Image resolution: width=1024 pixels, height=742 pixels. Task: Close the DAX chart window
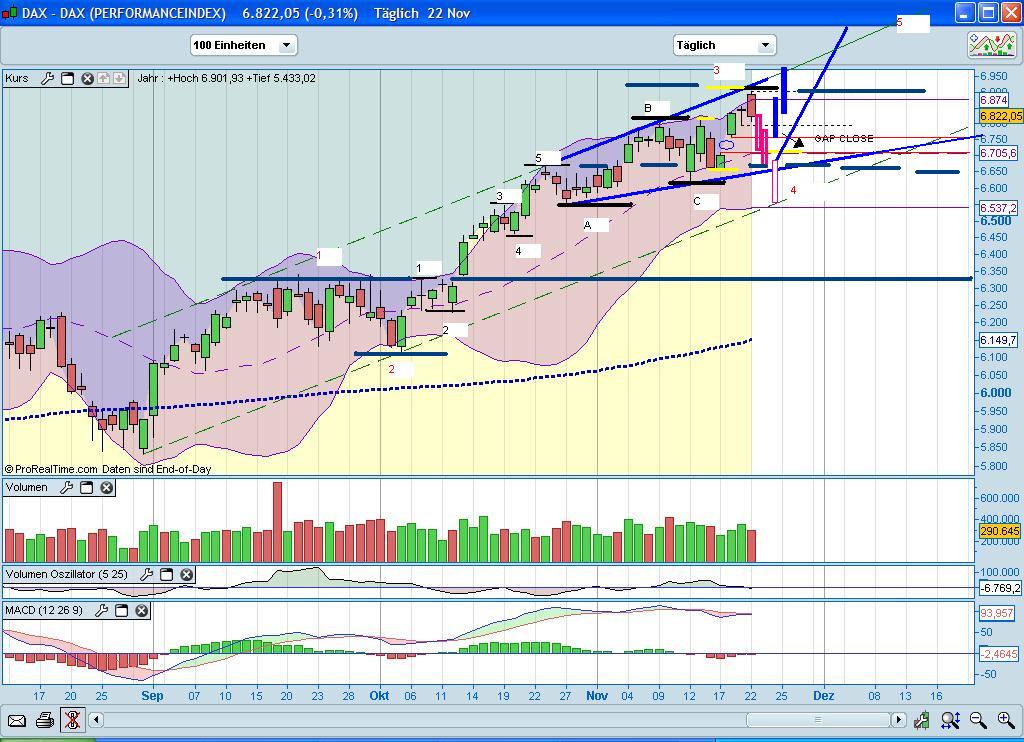(x=1011, y=12)
